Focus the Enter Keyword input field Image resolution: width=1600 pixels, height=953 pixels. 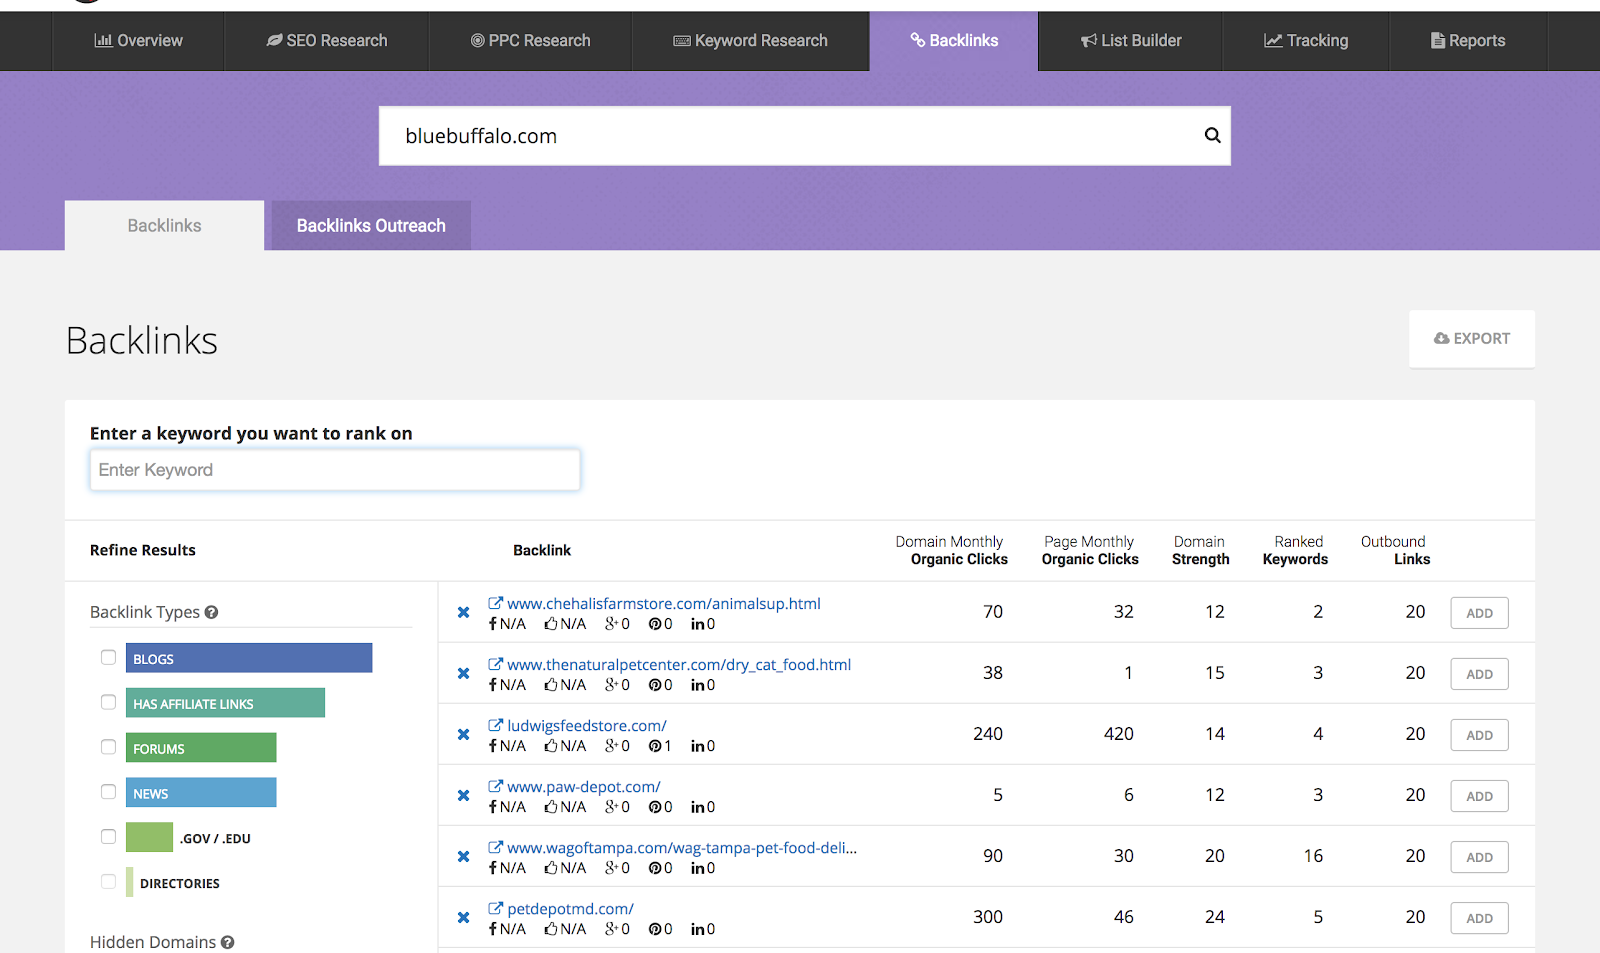tap(335, 470)
